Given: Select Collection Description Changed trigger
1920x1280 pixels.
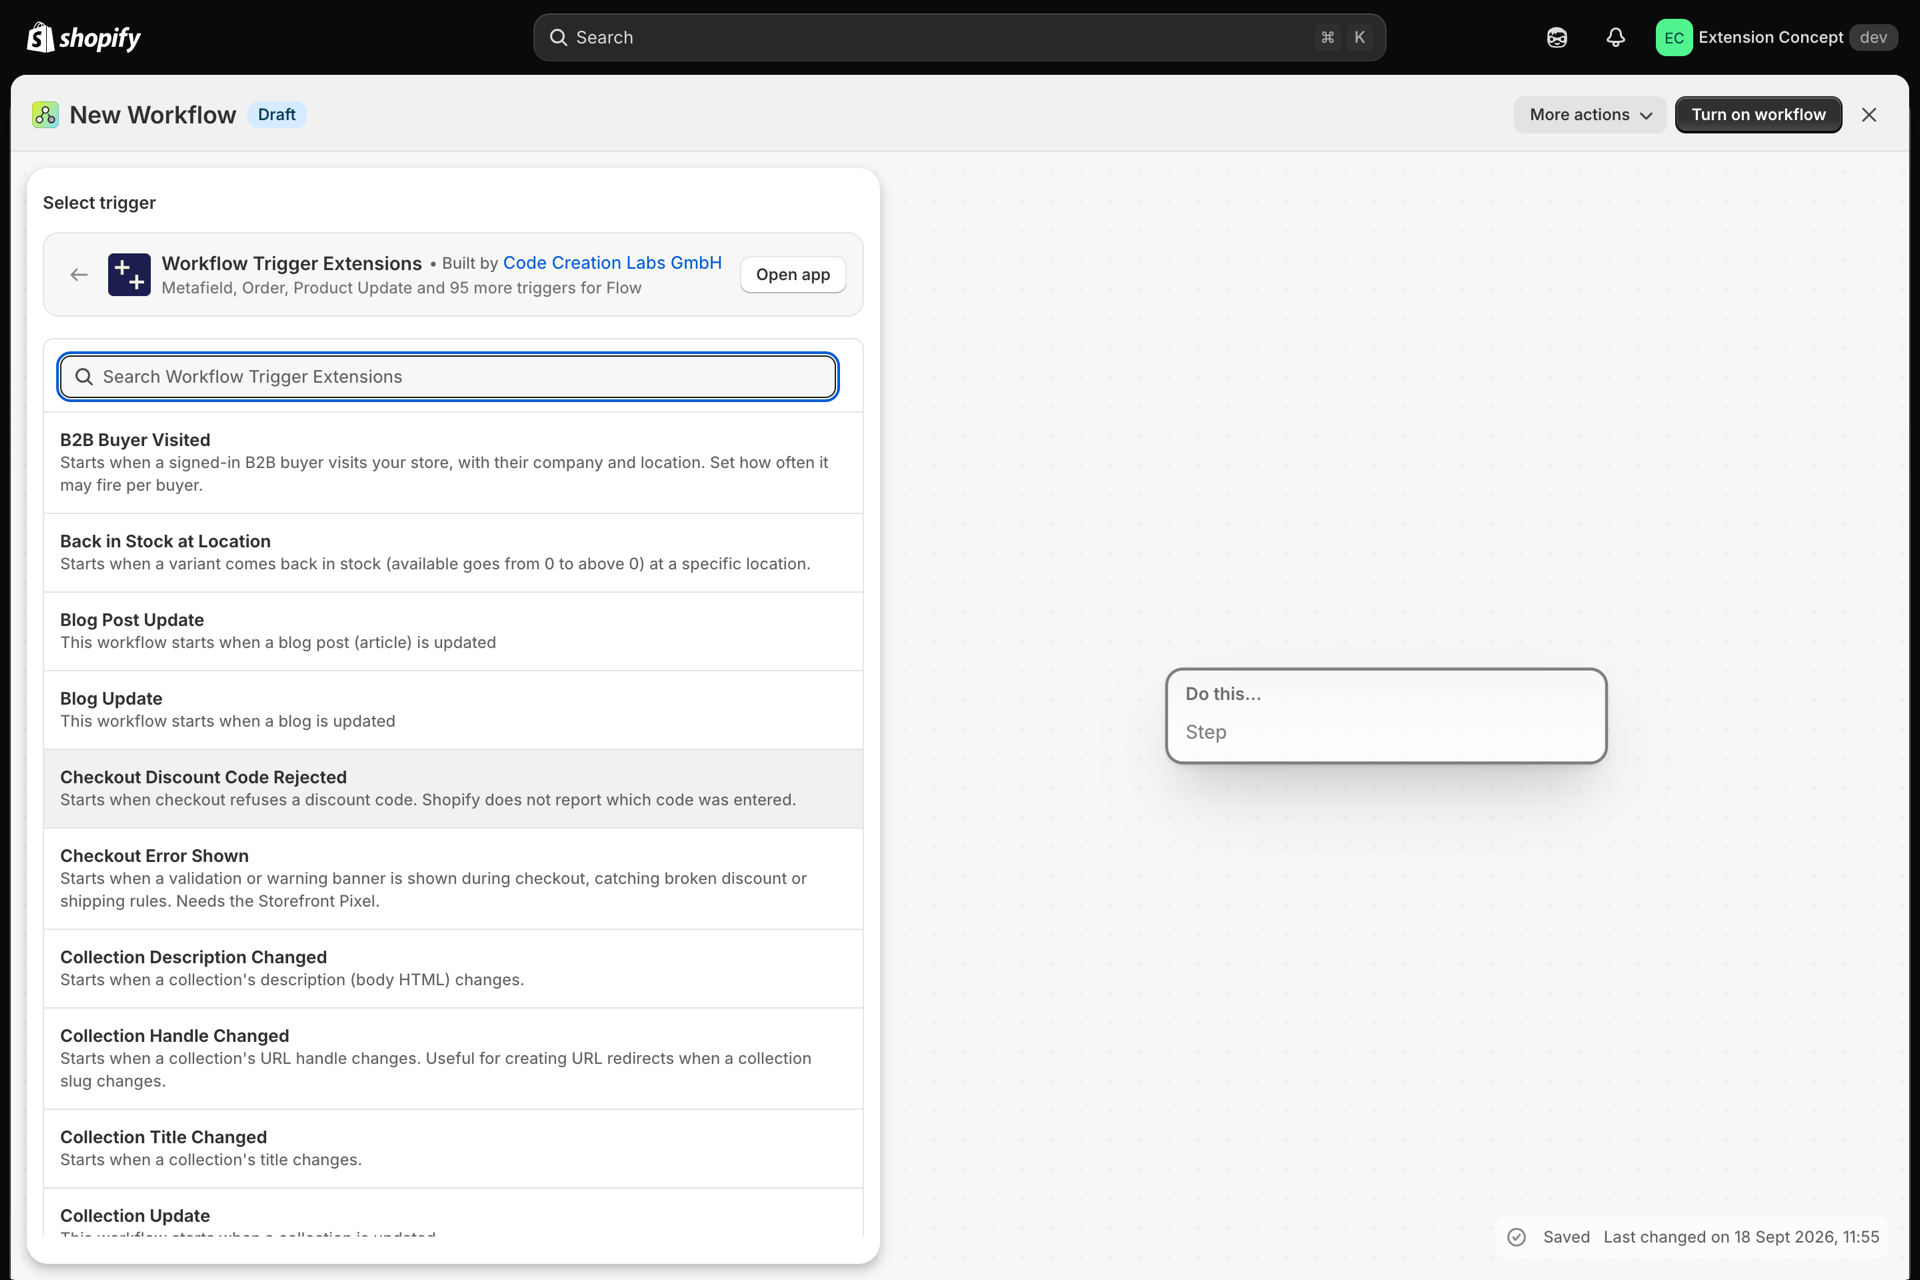Looking at the screenshot, I should point(453,969).
